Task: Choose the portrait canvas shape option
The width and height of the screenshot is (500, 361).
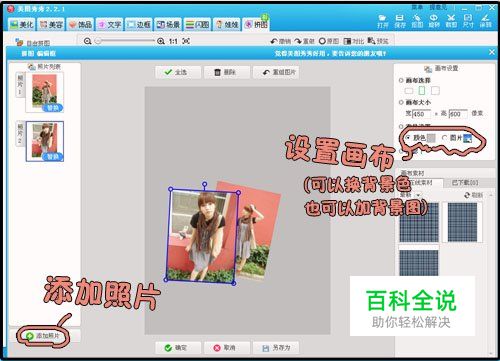Action: 422,90
